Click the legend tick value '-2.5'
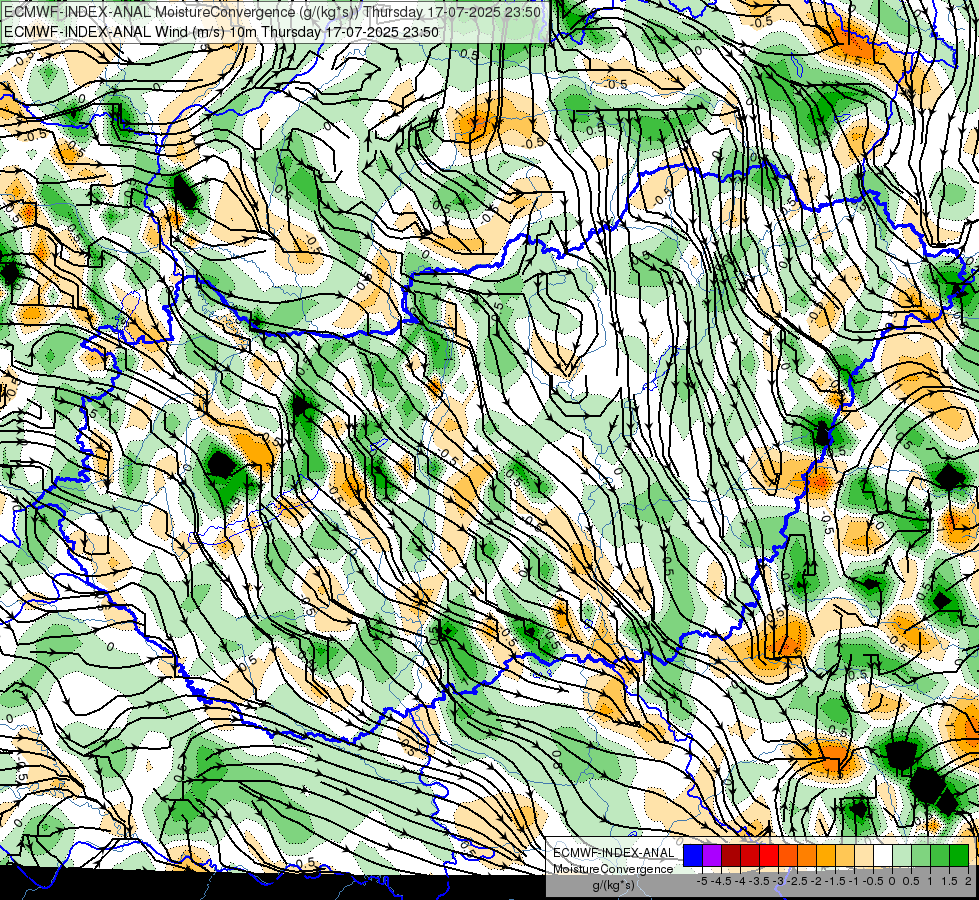Viewport: 979px width, 900px height. click(x=797, y=881)
